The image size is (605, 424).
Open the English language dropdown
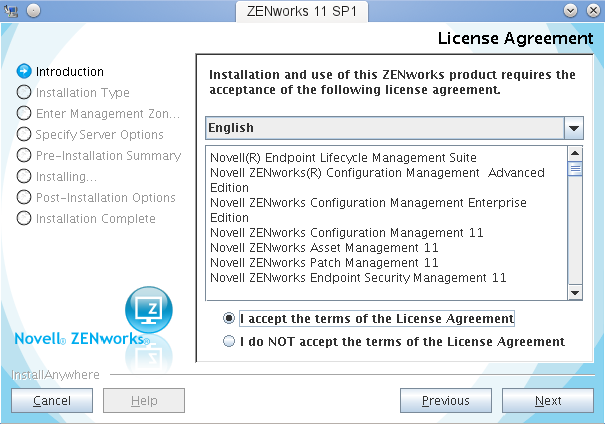(384, 128)
